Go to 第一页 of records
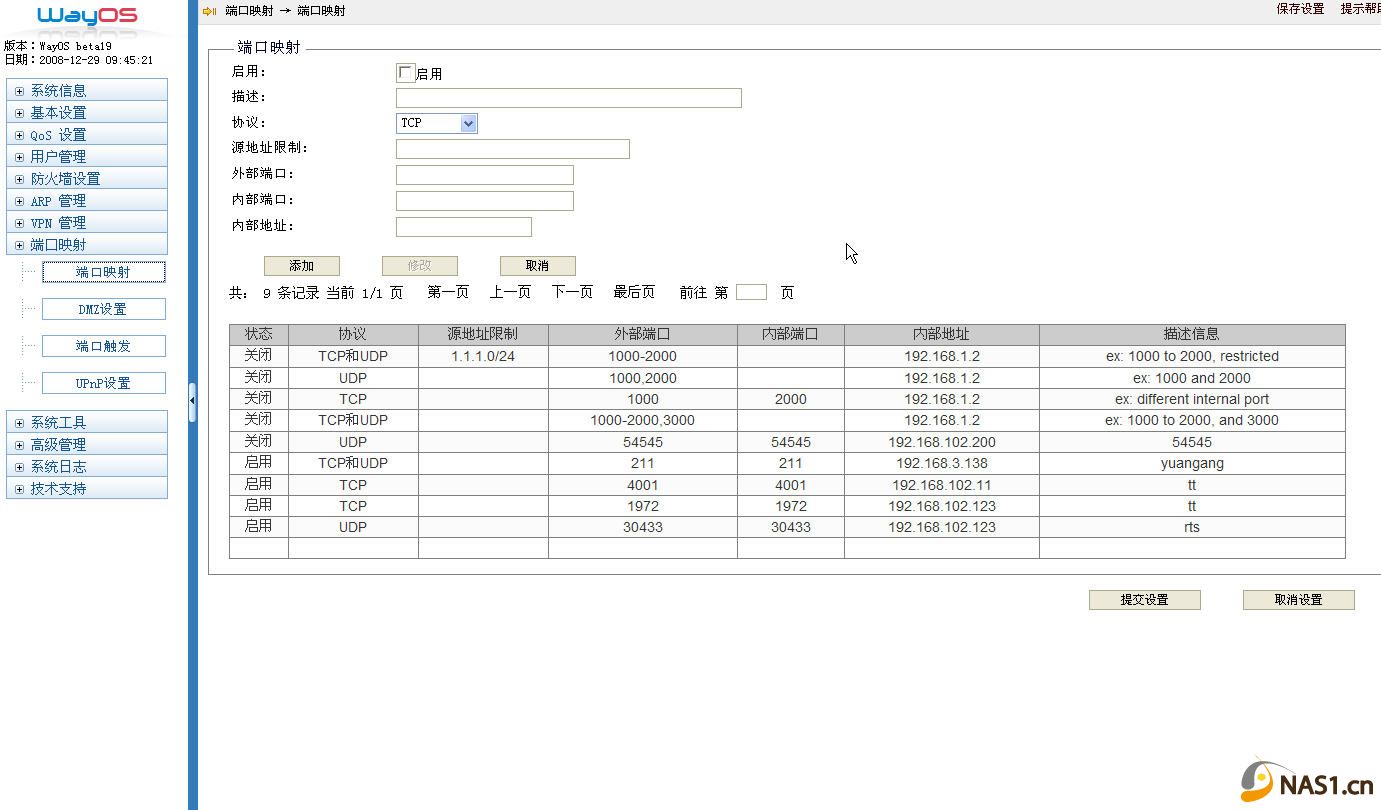 [x=448, y=292]
